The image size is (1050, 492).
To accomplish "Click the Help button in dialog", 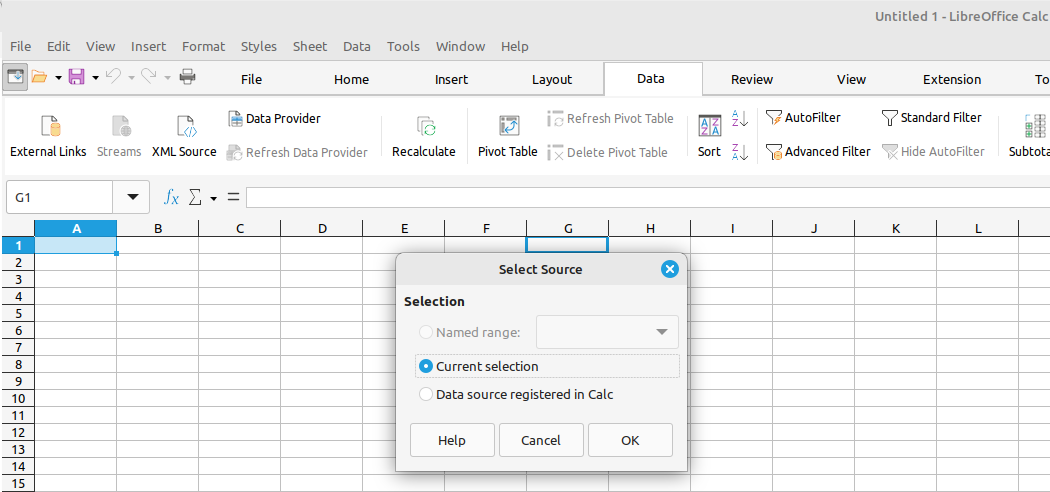I will [452, 440].
